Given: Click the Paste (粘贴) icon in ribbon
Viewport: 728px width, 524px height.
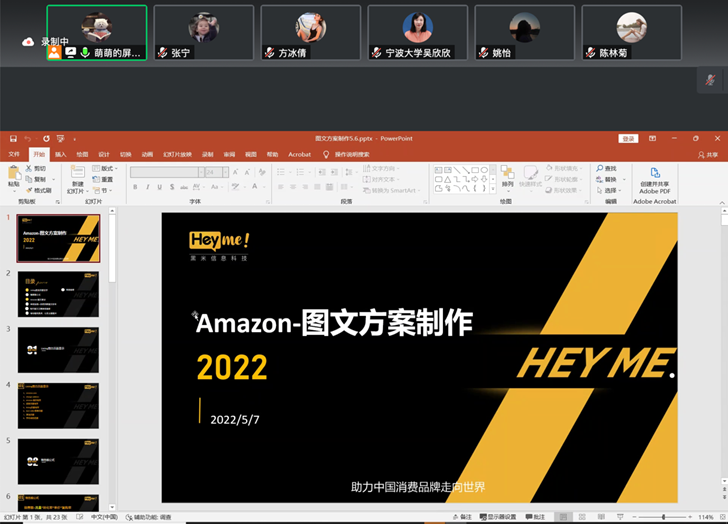Looking at the screenshot, I should pos(13,175).
